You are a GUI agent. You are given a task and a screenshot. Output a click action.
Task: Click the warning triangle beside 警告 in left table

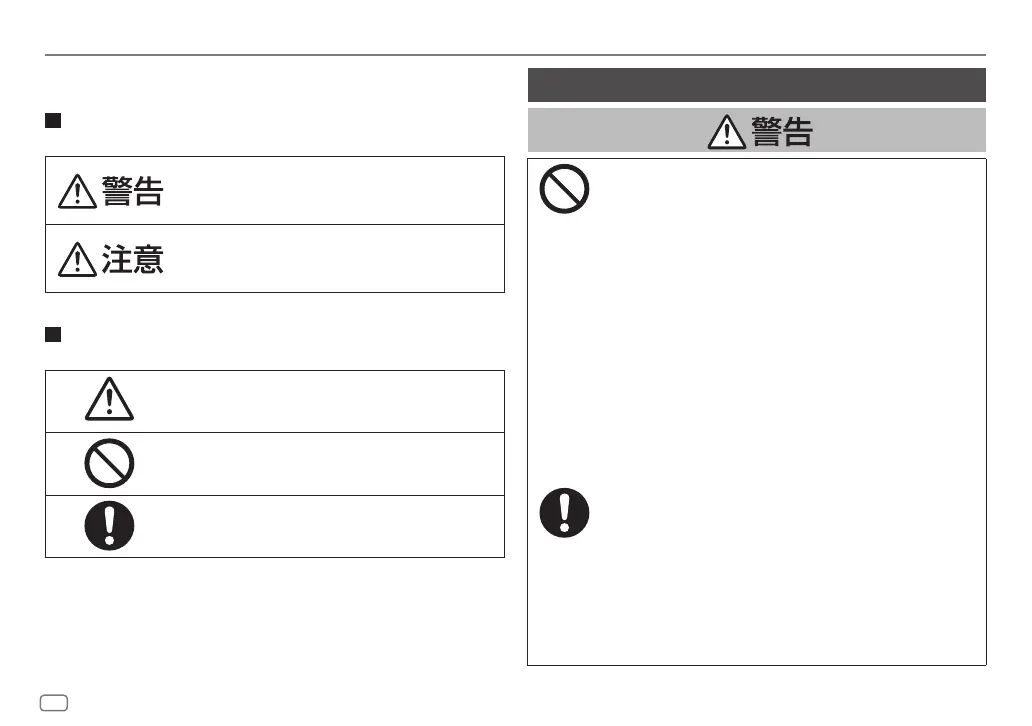[78, 192]
